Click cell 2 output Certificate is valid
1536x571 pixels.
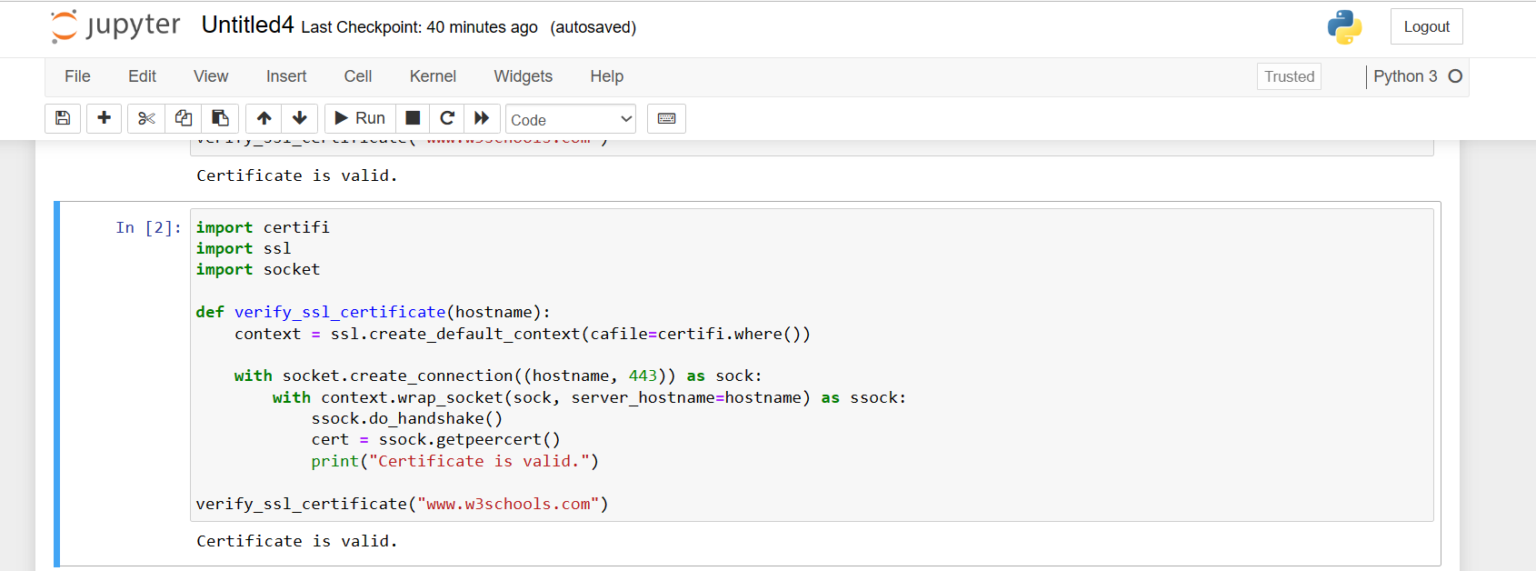[x=297, y=541]
